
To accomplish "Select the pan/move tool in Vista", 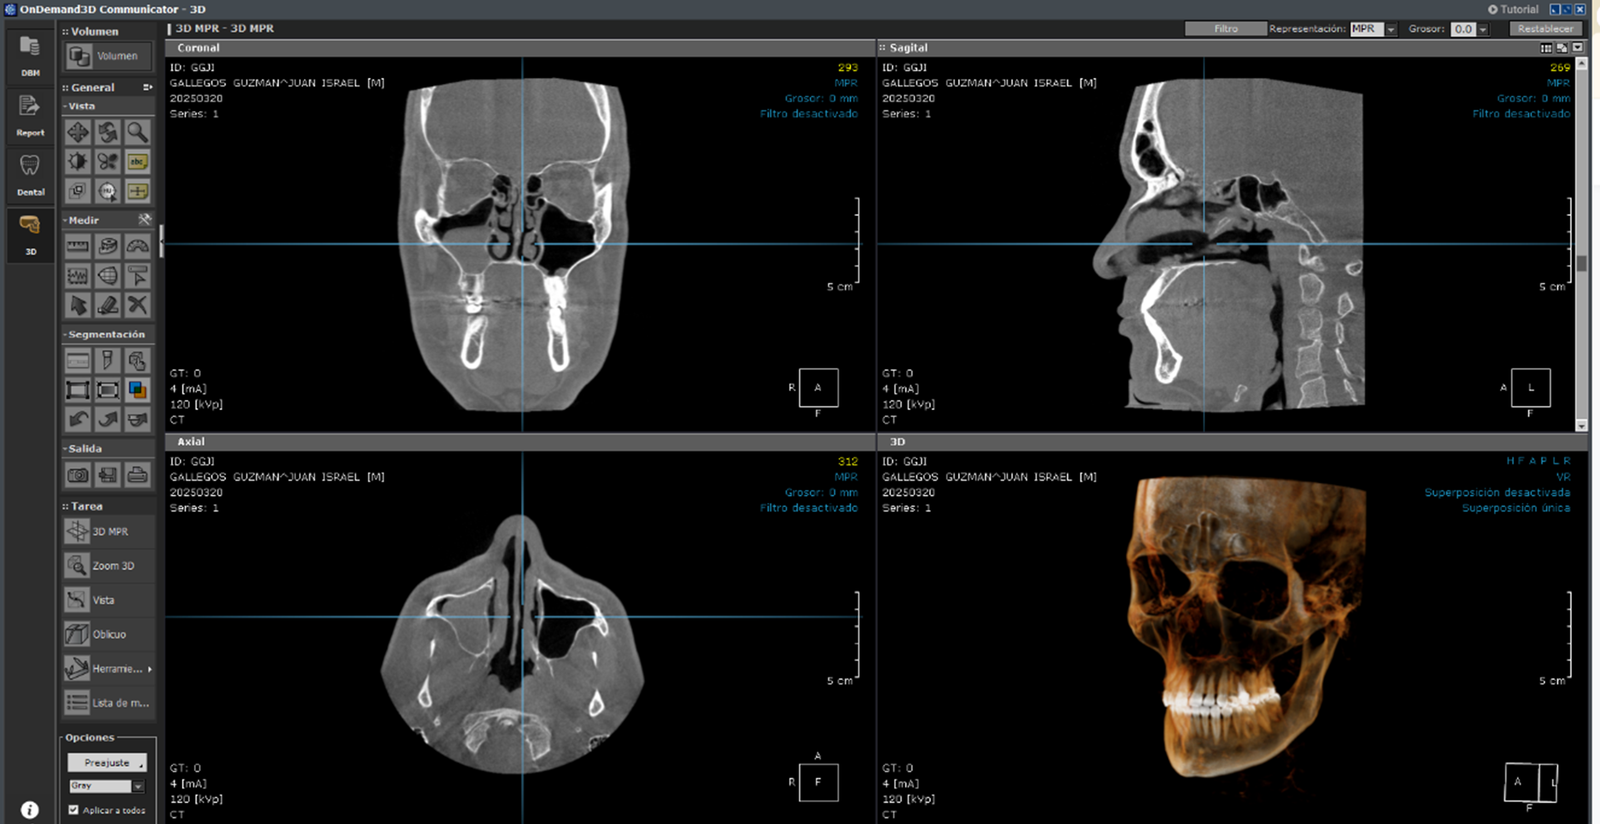I will point(78,132).
